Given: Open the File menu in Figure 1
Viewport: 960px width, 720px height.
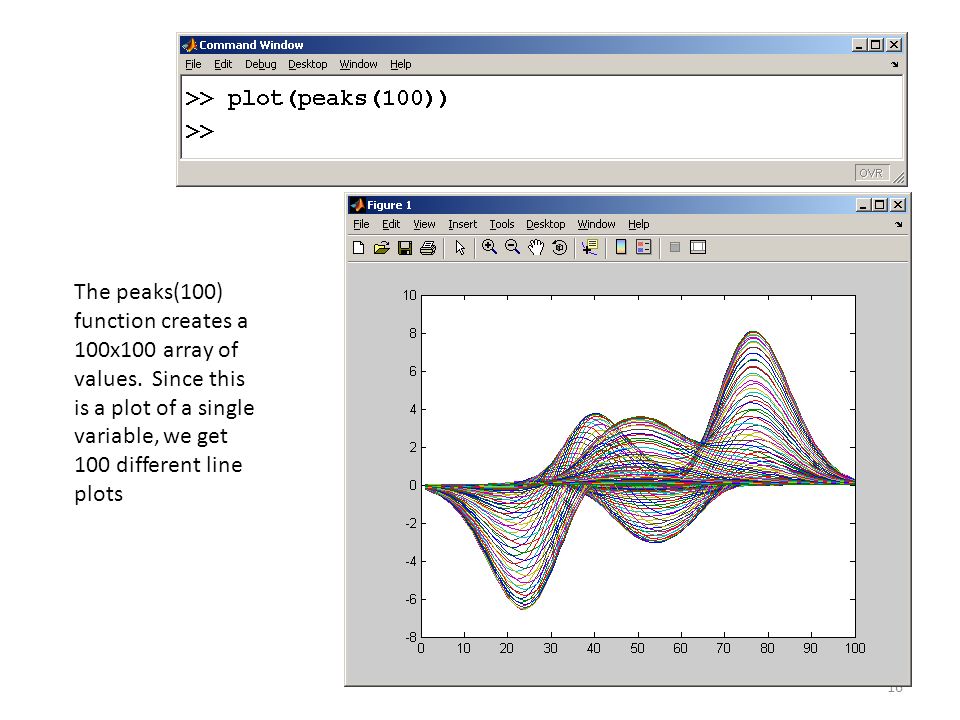Looking at the screenshot, I should (361, 224).
